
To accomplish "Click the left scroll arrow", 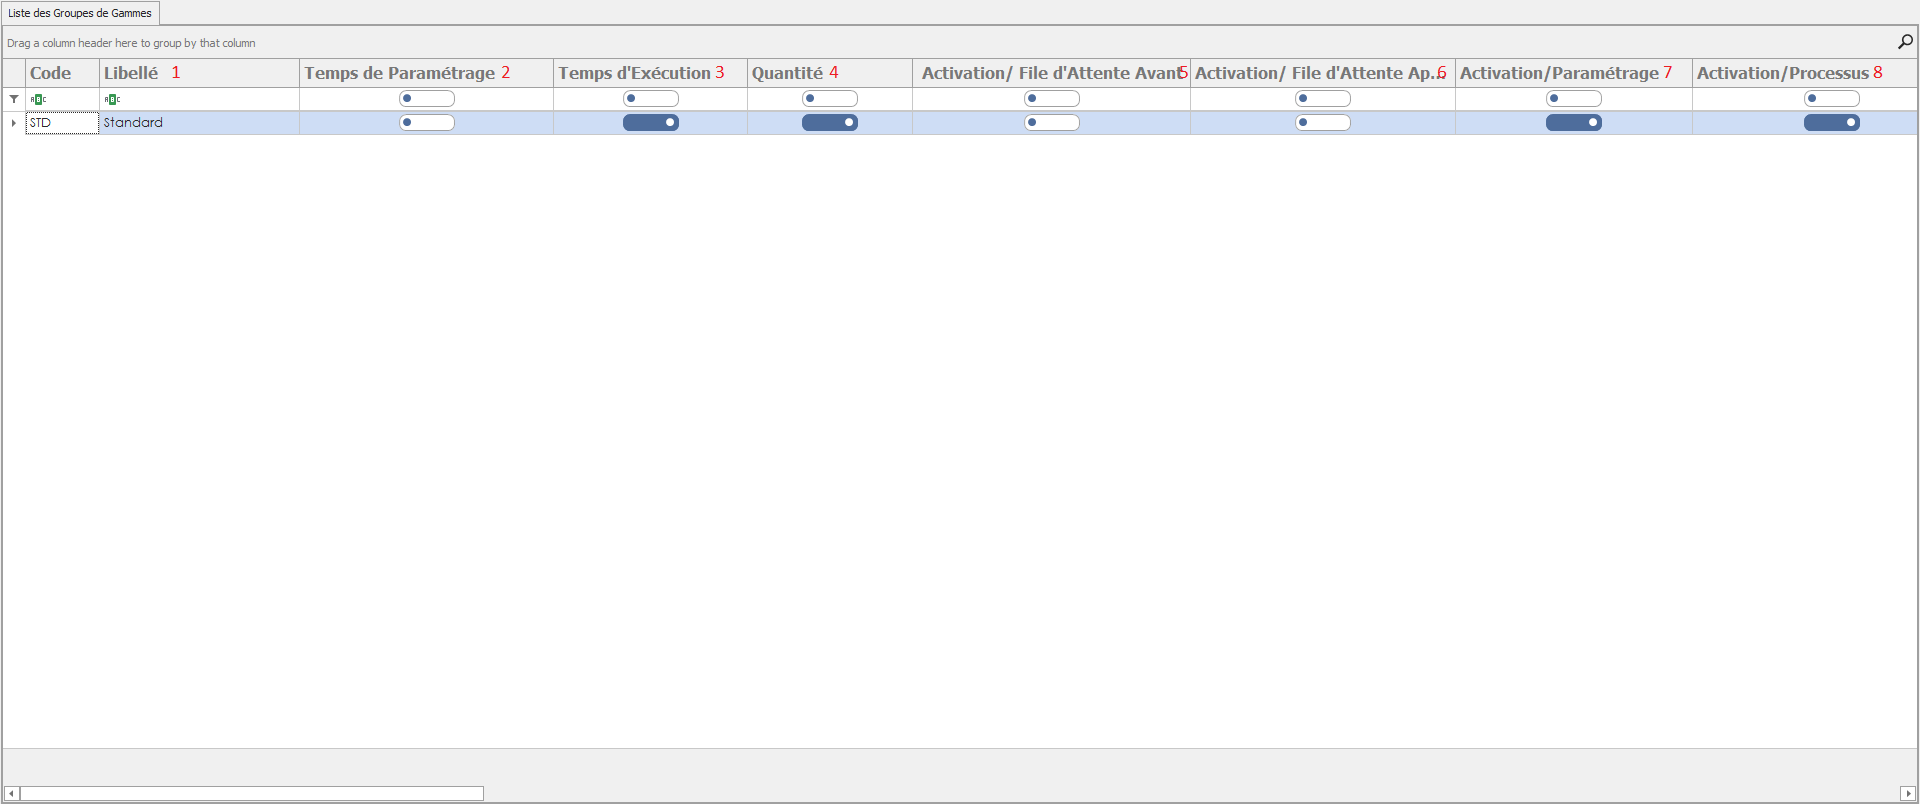I will pos(11,794).
